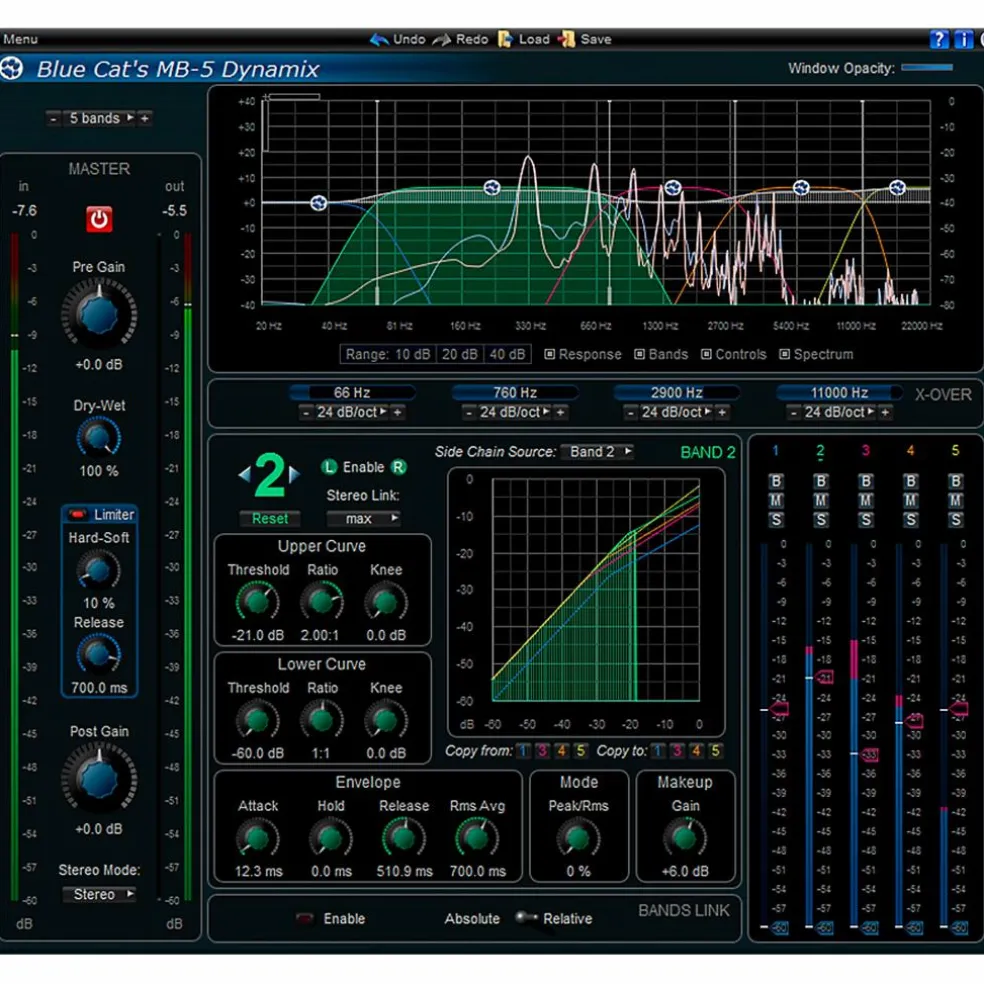Screen dimensions: 984x984
Task: Mute band 1 with M button
Action: coord(776,501)
